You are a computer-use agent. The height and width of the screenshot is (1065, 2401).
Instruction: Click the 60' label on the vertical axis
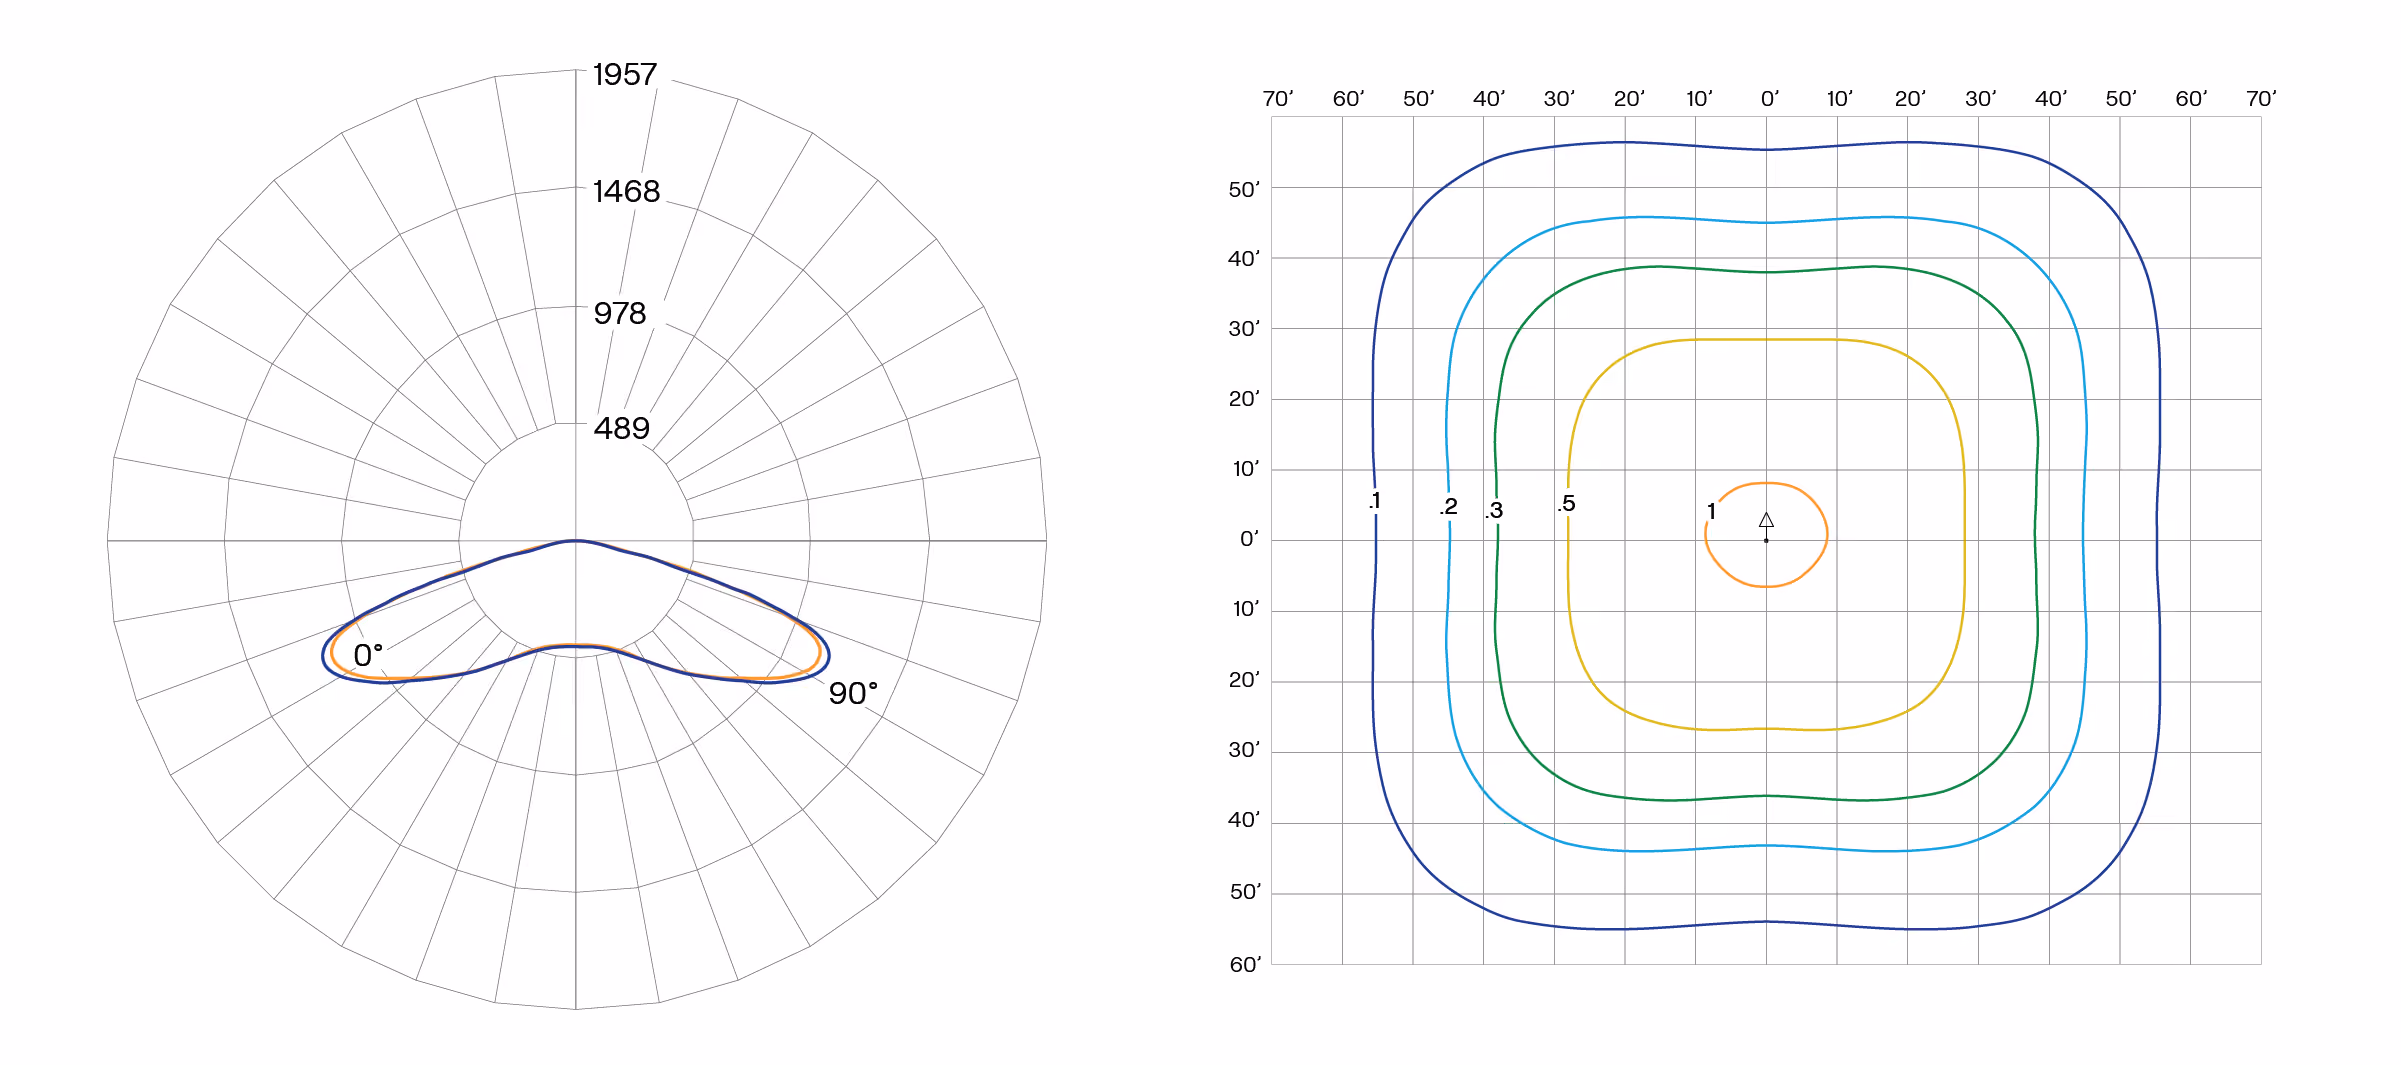(x=1245, y=965)
